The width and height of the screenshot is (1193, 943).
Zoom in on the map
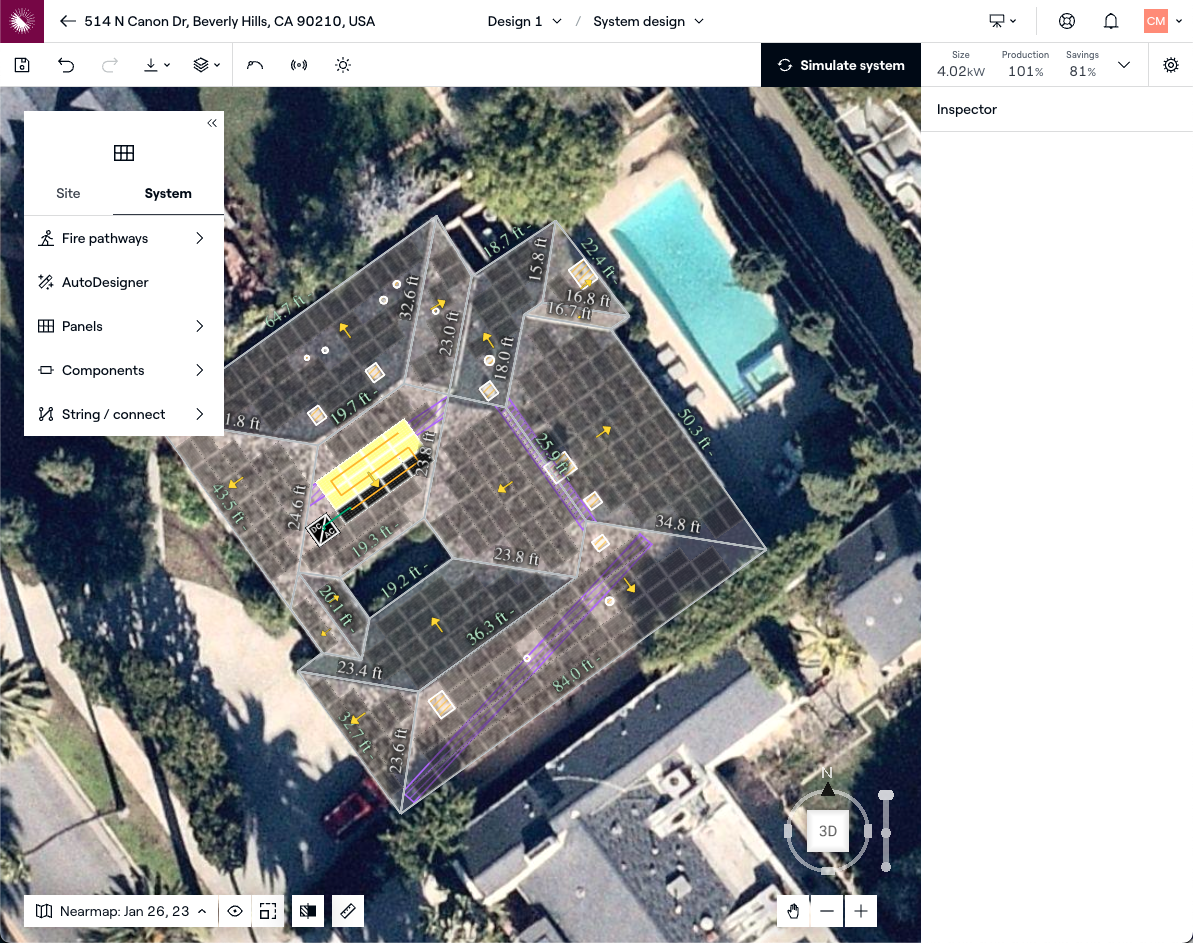tap(860, 911)
